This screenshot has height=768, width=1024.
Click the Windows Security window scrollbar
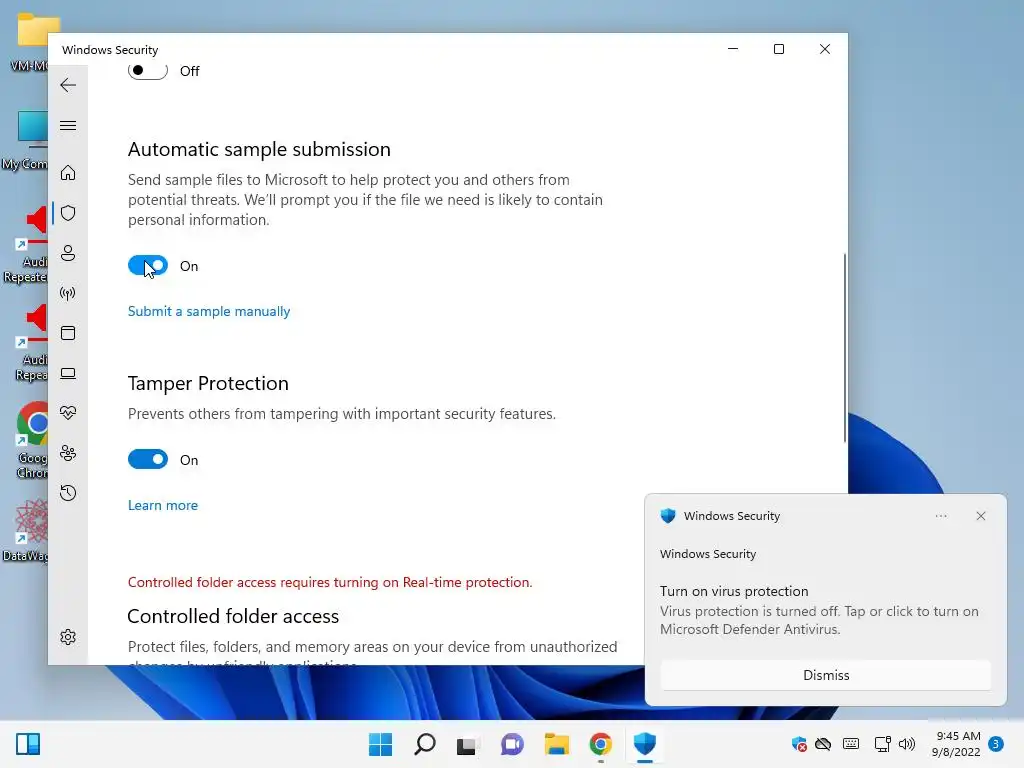tap(844, 347)
